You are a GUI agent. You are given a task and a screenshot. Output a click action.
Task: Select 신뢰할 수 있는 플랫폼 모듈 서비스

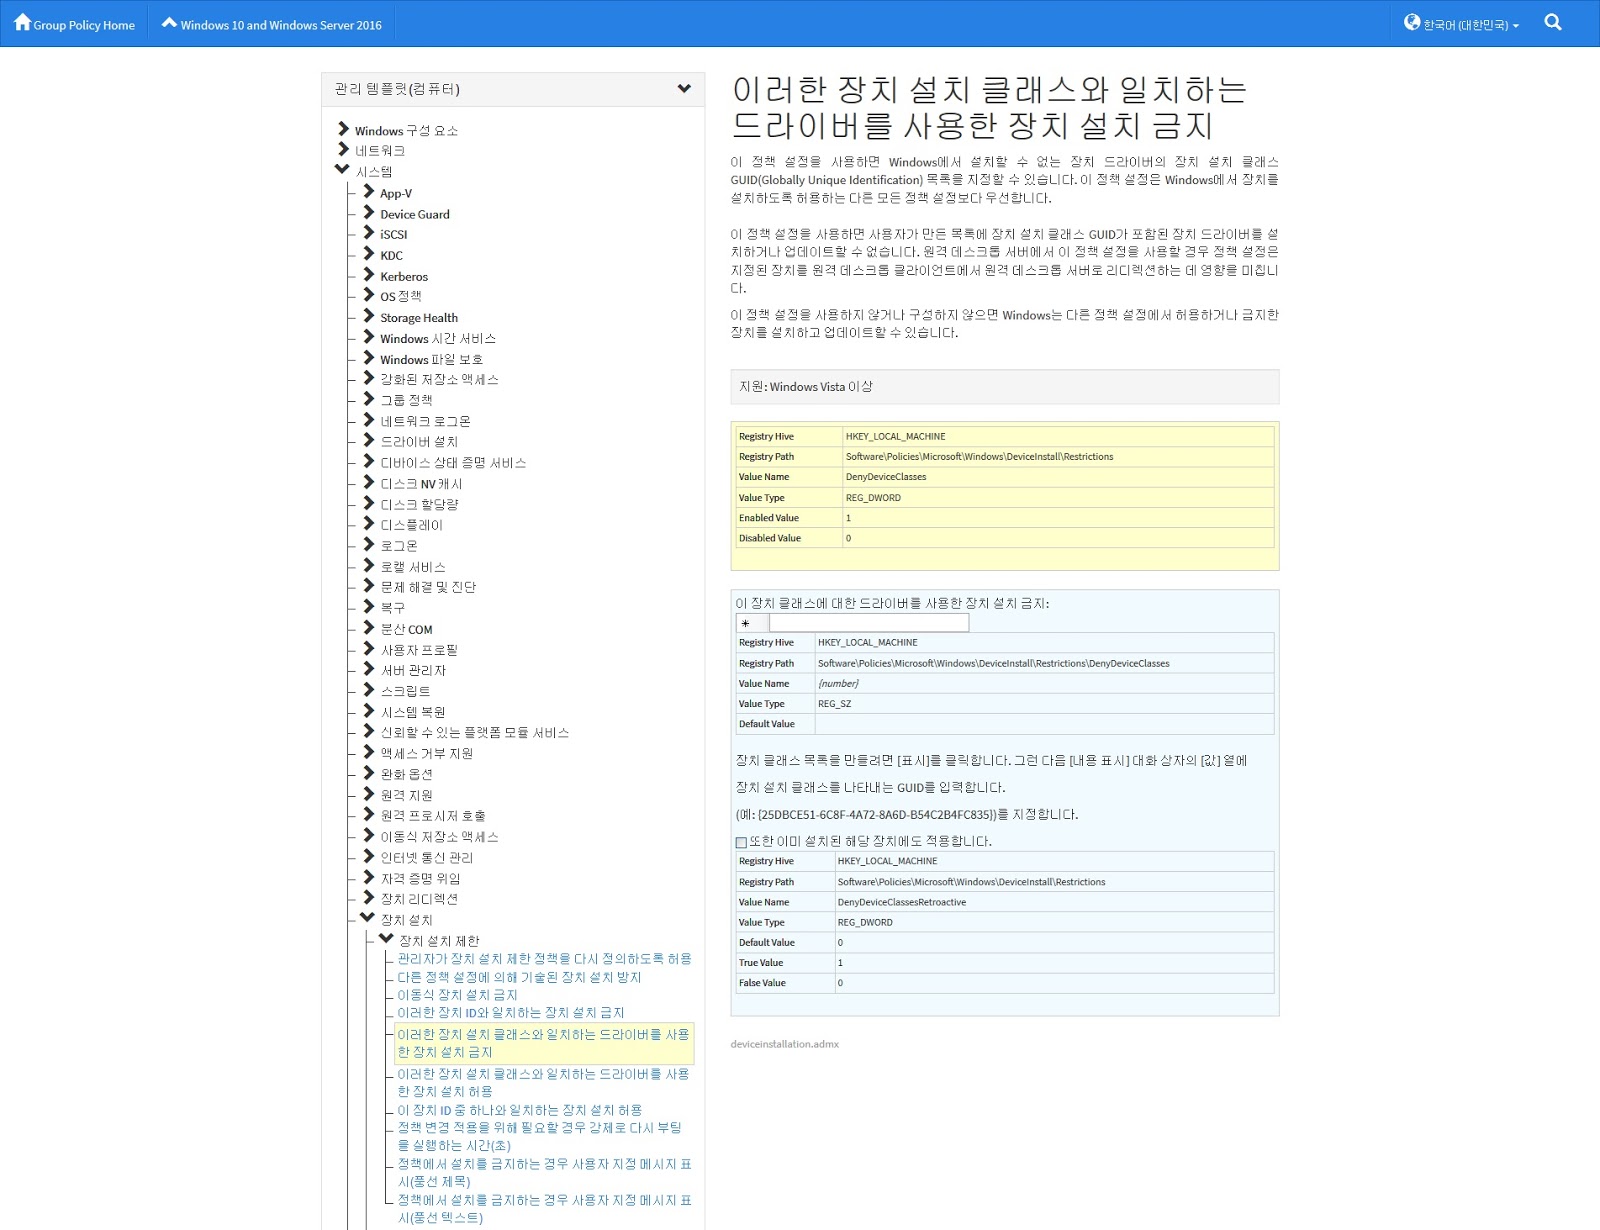(x=475, y=733)
